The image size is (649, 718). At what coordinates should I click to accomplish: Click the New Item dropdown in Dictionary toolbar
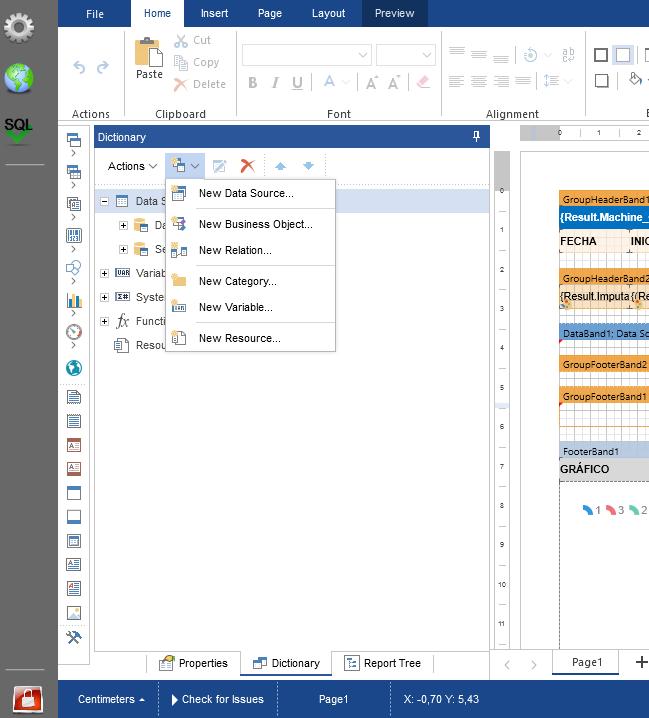[x=185, y=166]
